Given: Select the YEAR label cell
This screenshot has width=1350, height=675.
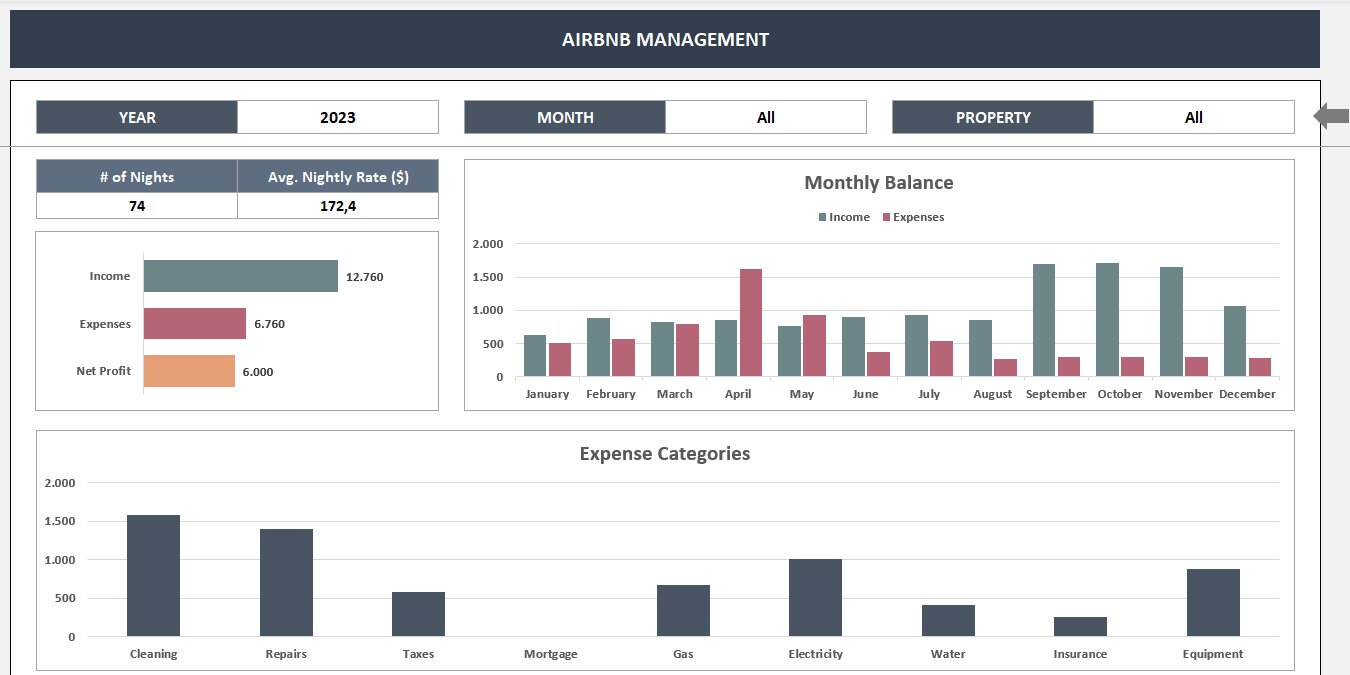Looking at the screenshot, I should (x=137, y=117).
